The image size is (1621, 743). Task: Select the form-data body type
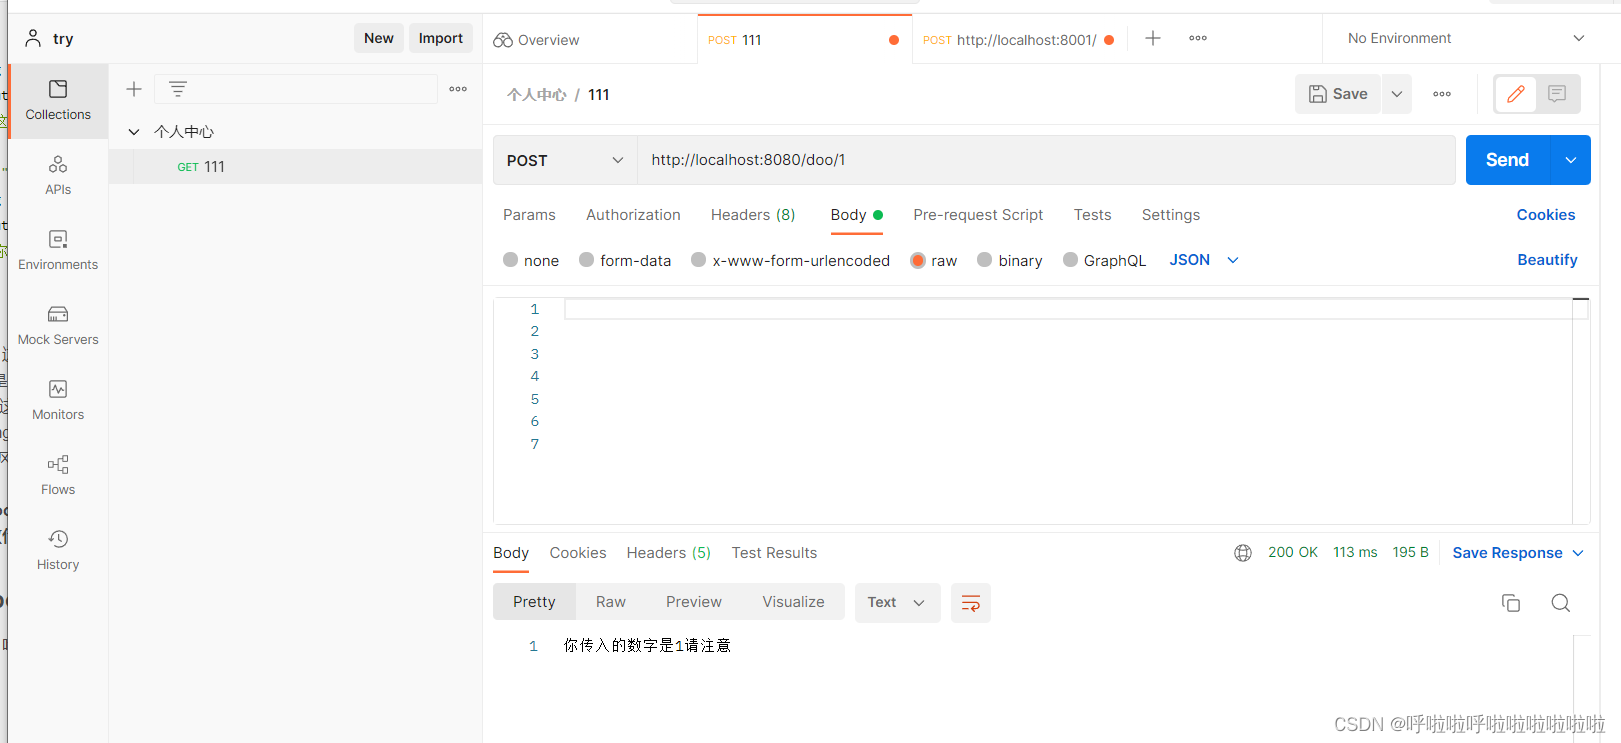pos(587,260)
